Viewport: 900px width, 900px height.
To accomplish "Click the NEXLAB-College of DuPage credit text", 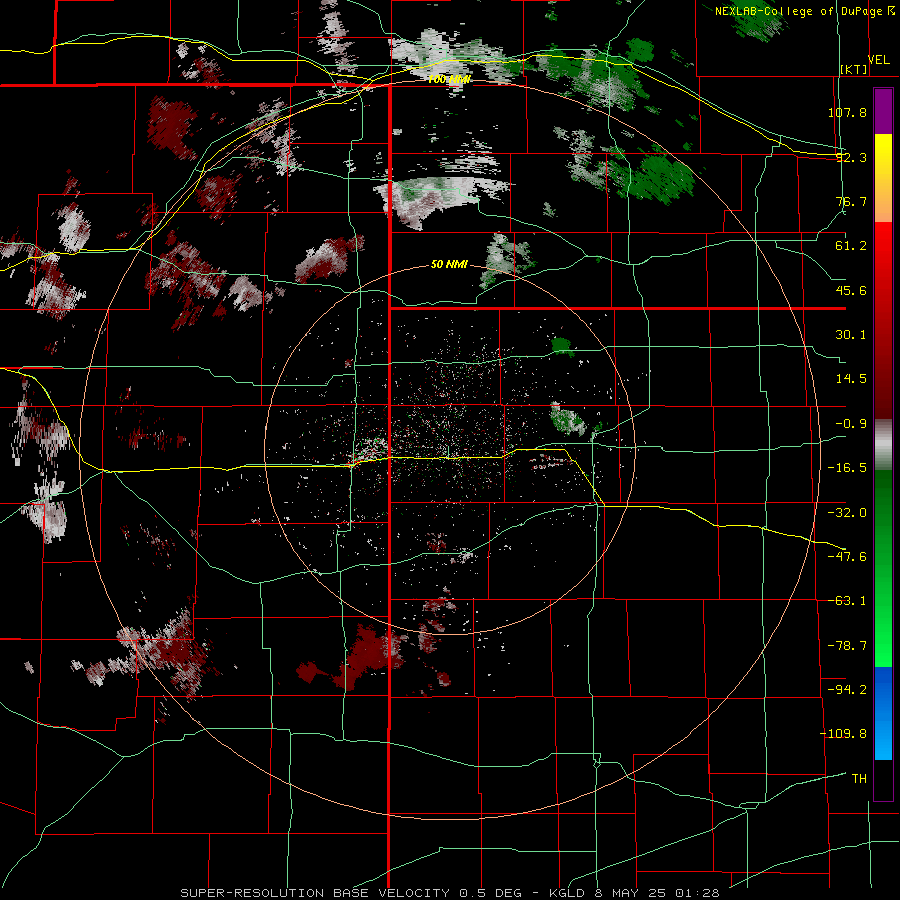I will pos(800,11).
